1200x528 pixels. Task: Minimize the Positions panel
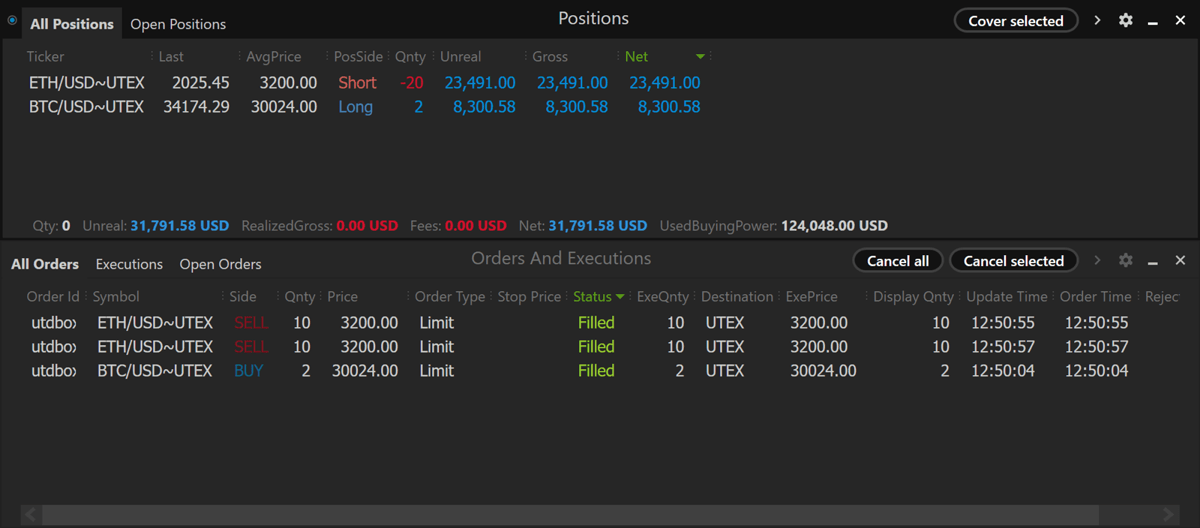pos(1153,20)
